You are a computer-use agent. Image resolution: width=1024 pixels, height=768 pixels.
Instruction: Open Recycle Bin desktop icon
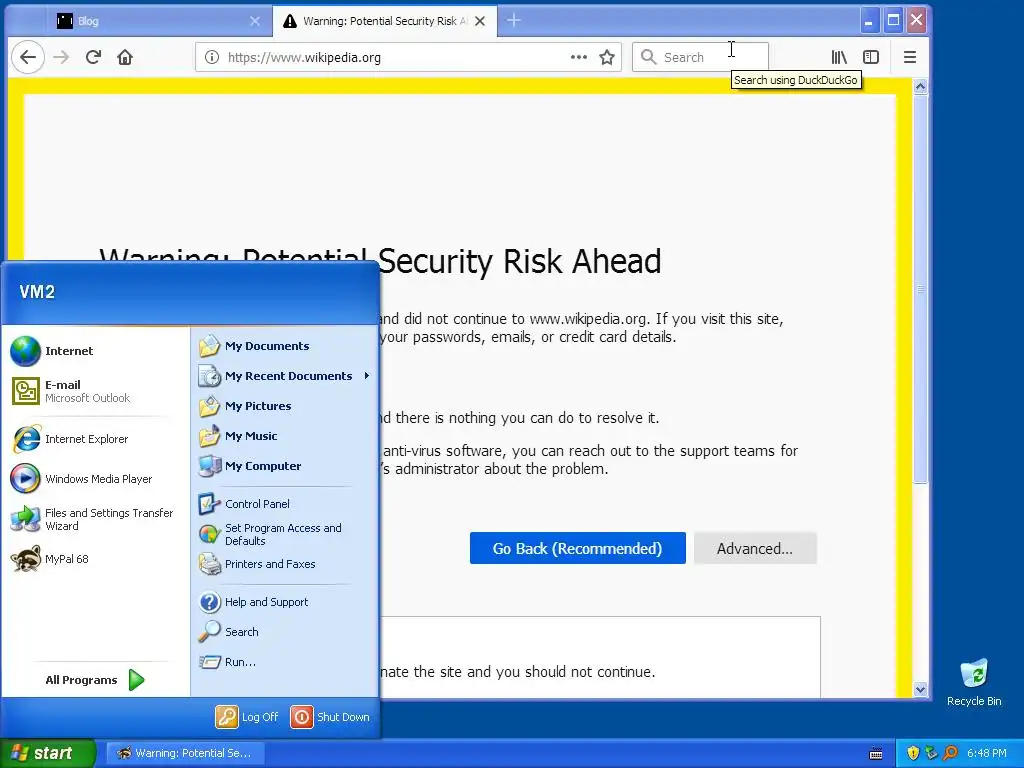click(974, 682)
